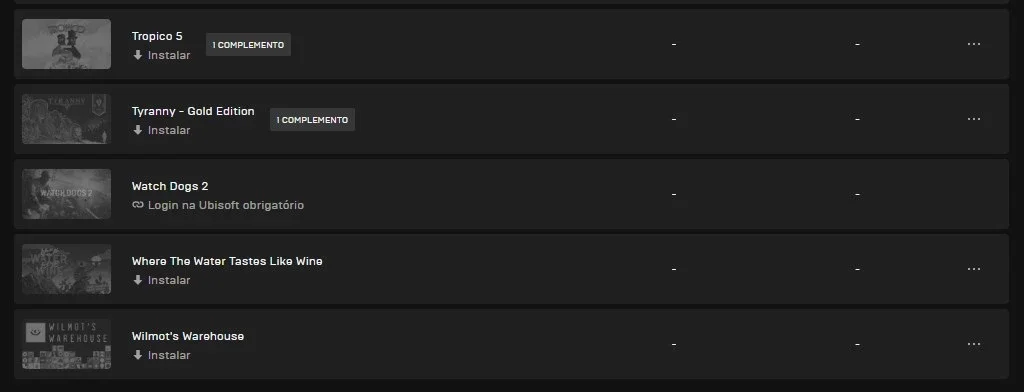This screenshot has width=1024, height=392.
Task: Click the Where The Water Tastes Like Wine thumbnail
Action: pyautogui.click(x=67, y=269)
